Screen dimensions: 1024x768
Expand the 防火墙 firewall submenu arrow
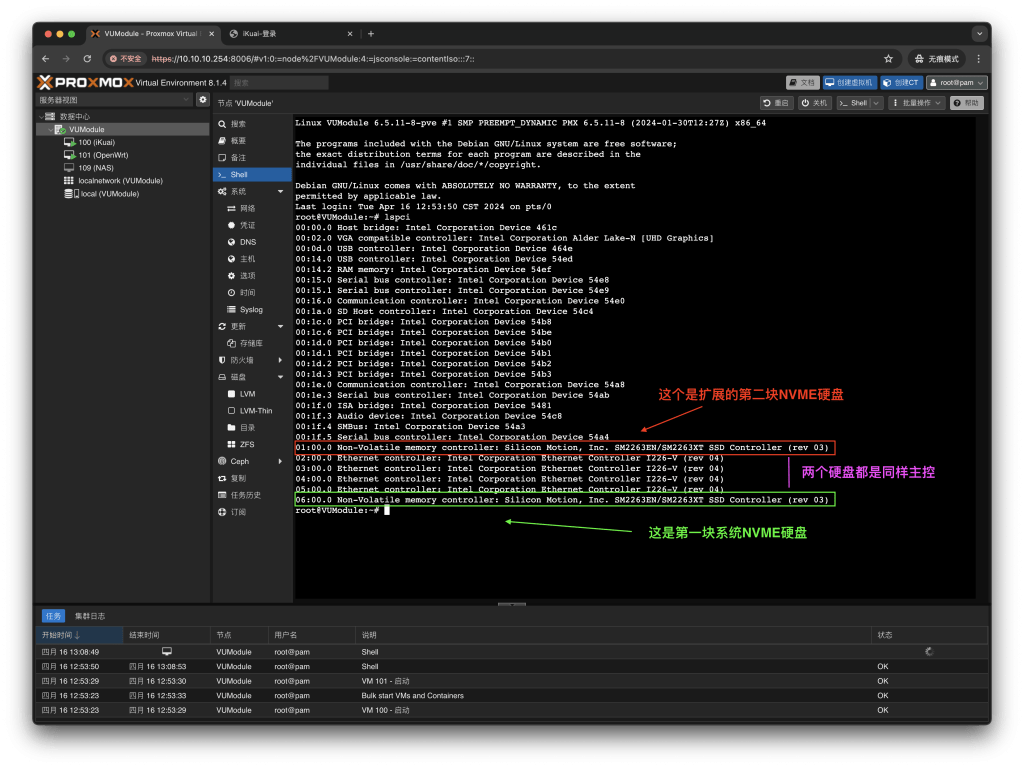point(280,360)
